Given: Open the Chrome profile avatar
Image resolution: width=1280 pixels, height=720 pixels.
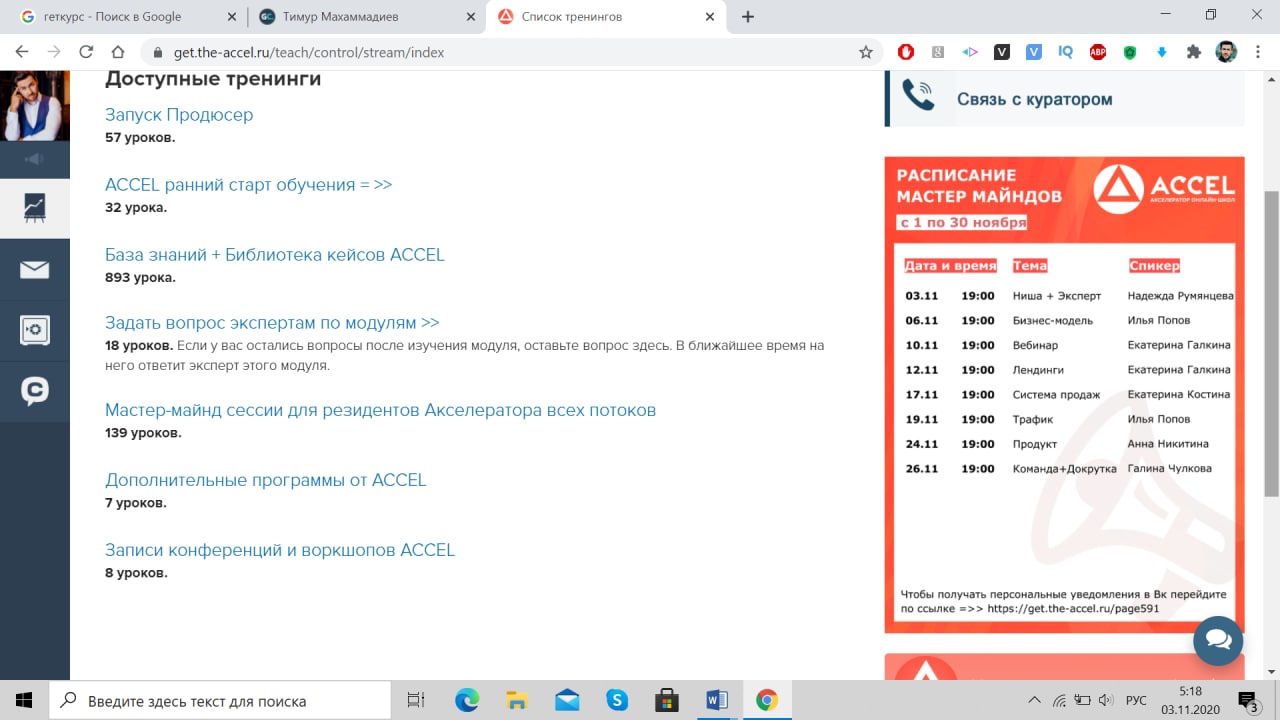Looking at the screenshot, I should click(x=1226, y=52).
